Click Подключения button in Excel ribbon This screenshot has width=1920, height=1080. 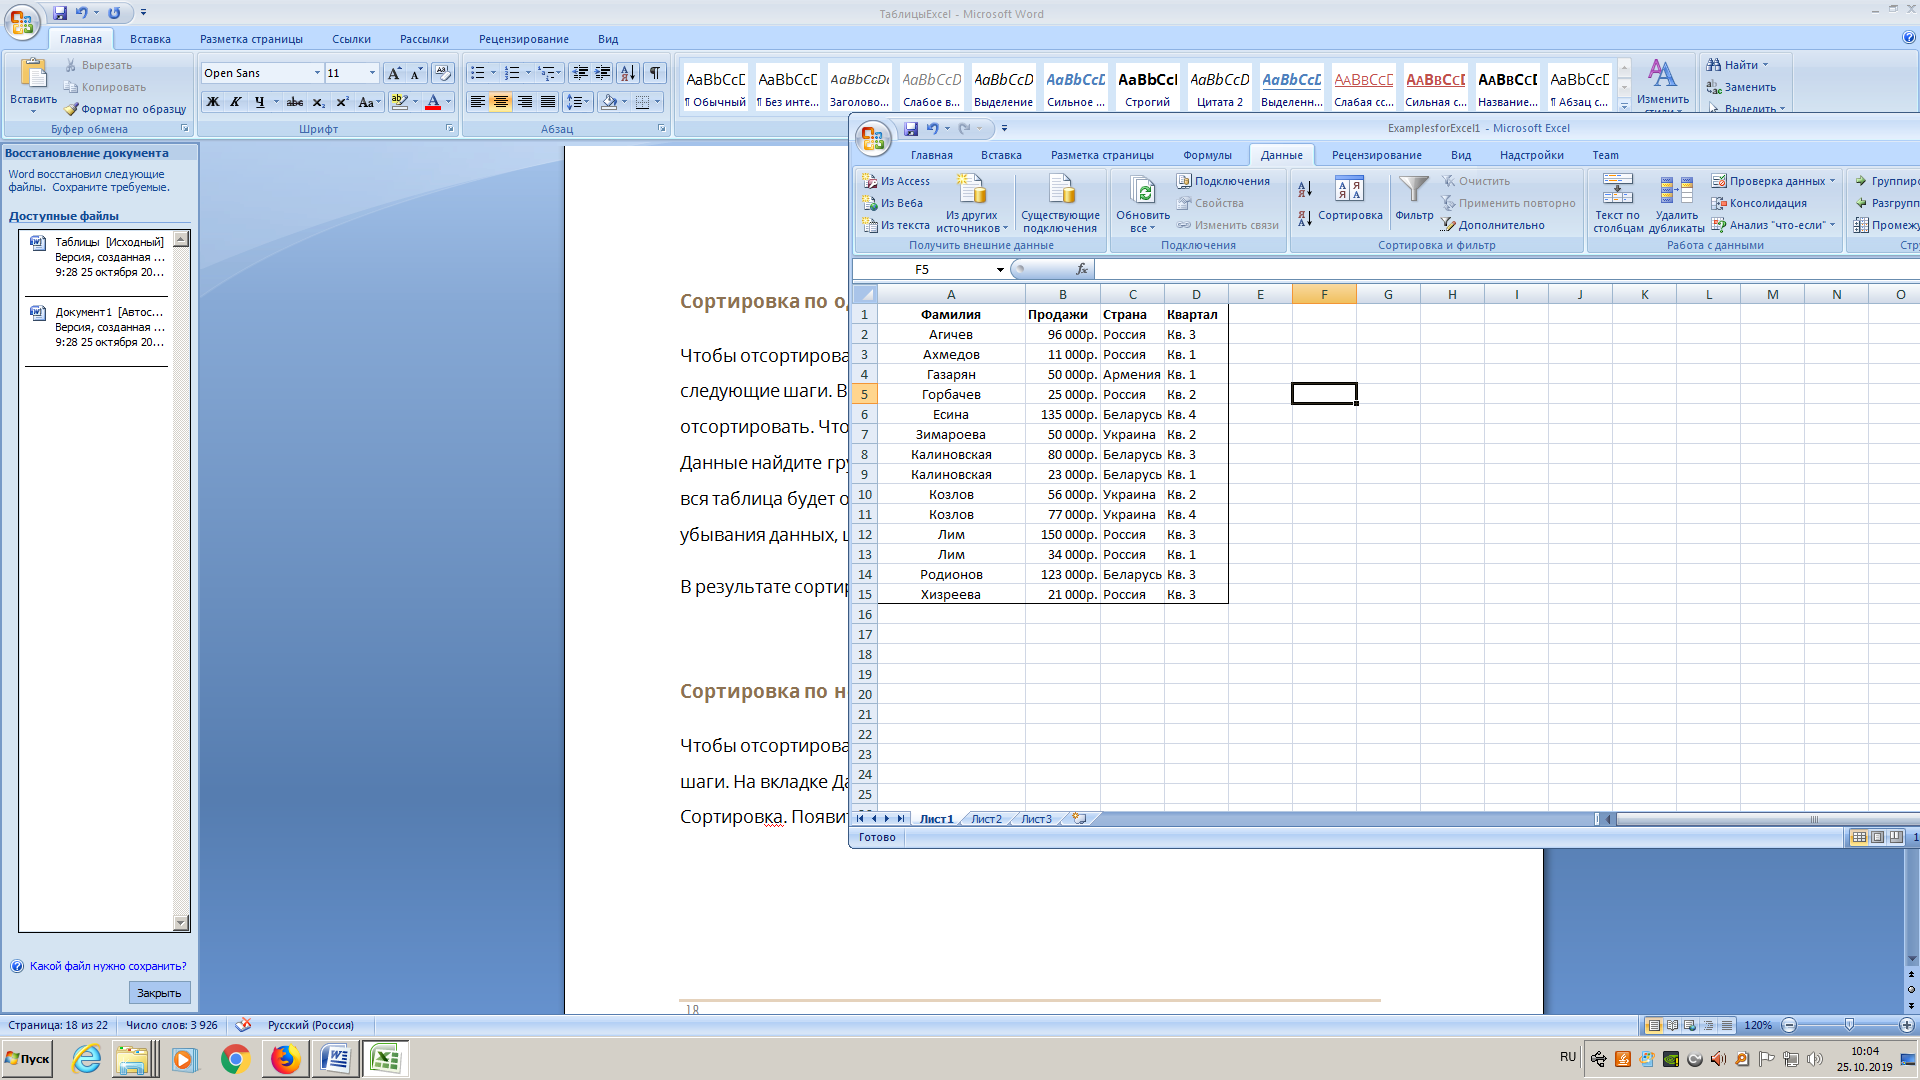click(1223, 181)
